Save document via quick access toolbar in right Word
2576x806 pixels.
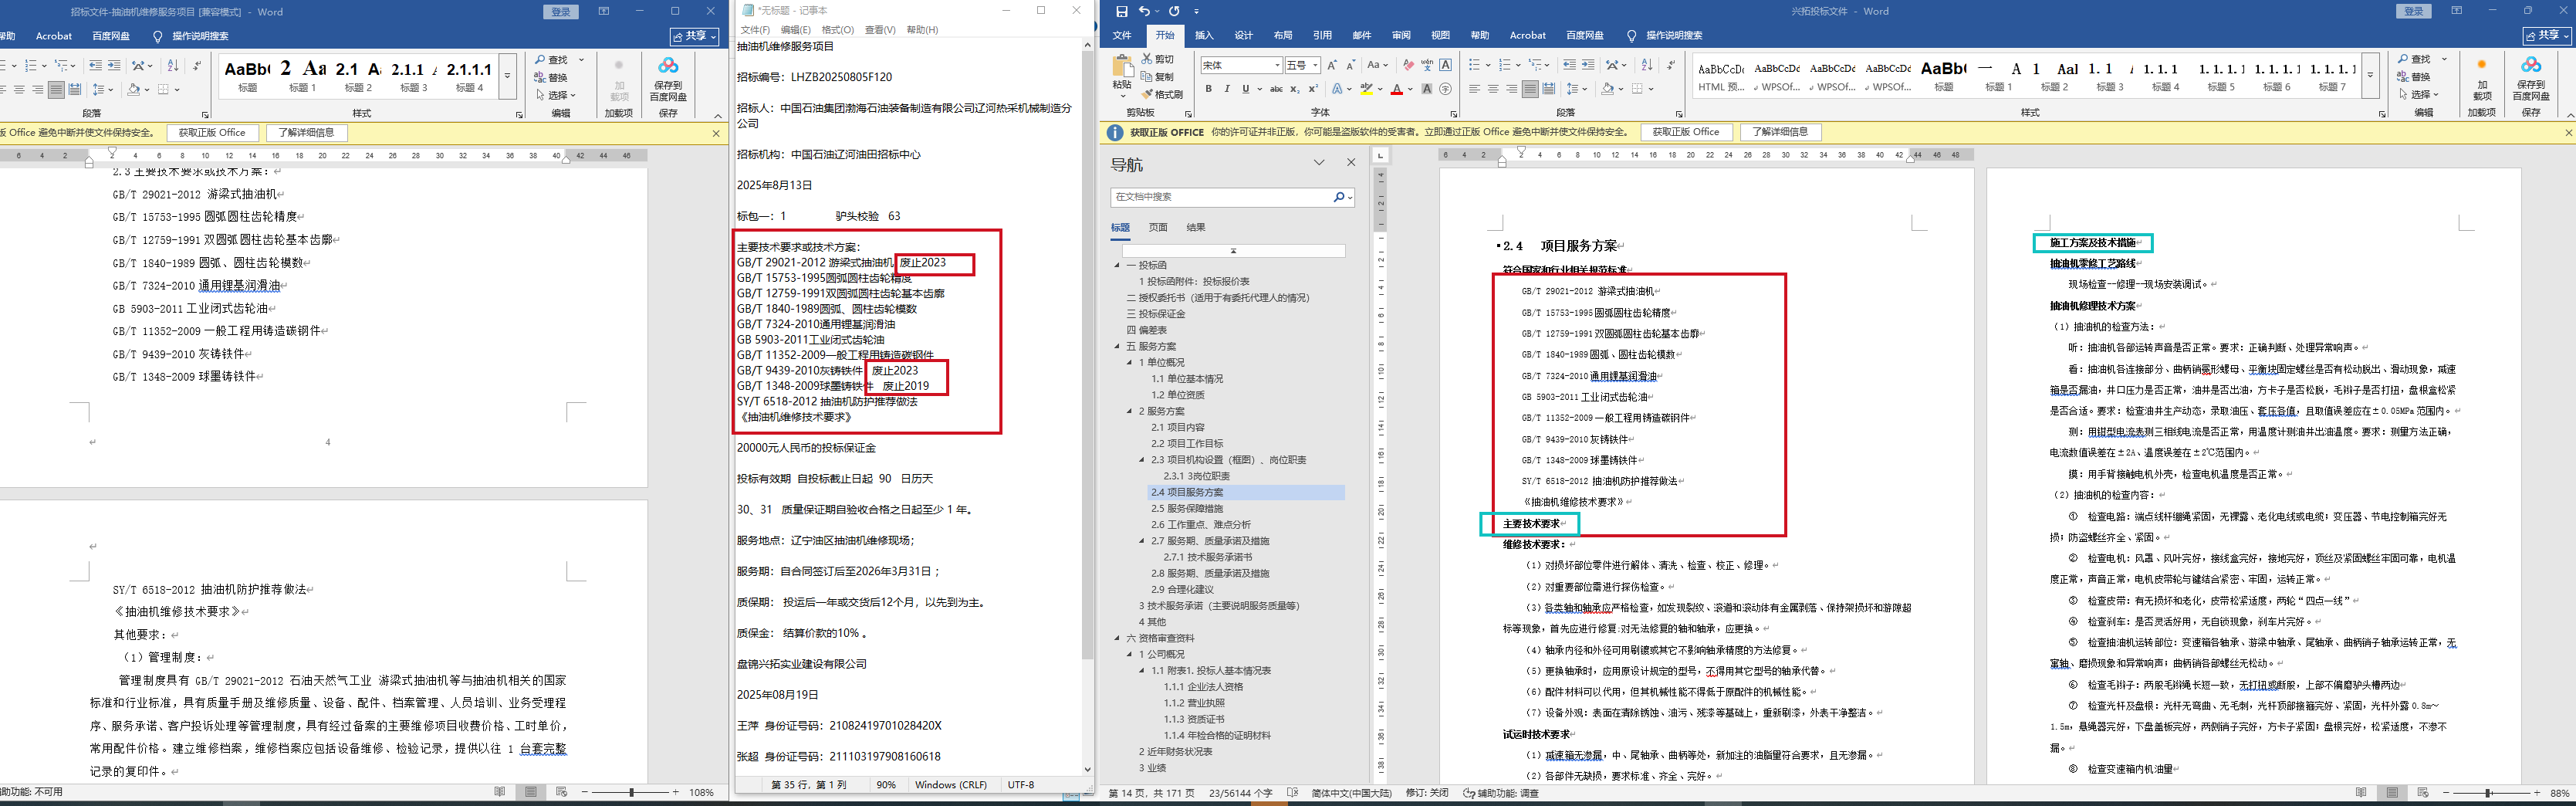(x=1121, y=11)
